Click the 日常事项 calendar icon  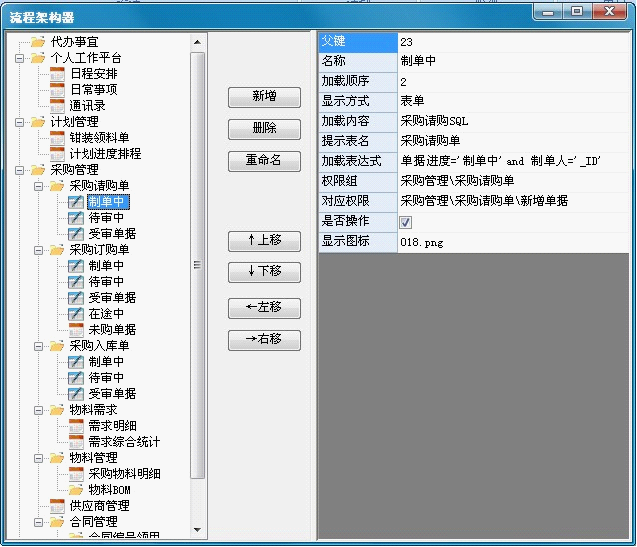pyautogui.click(x=57, y=90)
